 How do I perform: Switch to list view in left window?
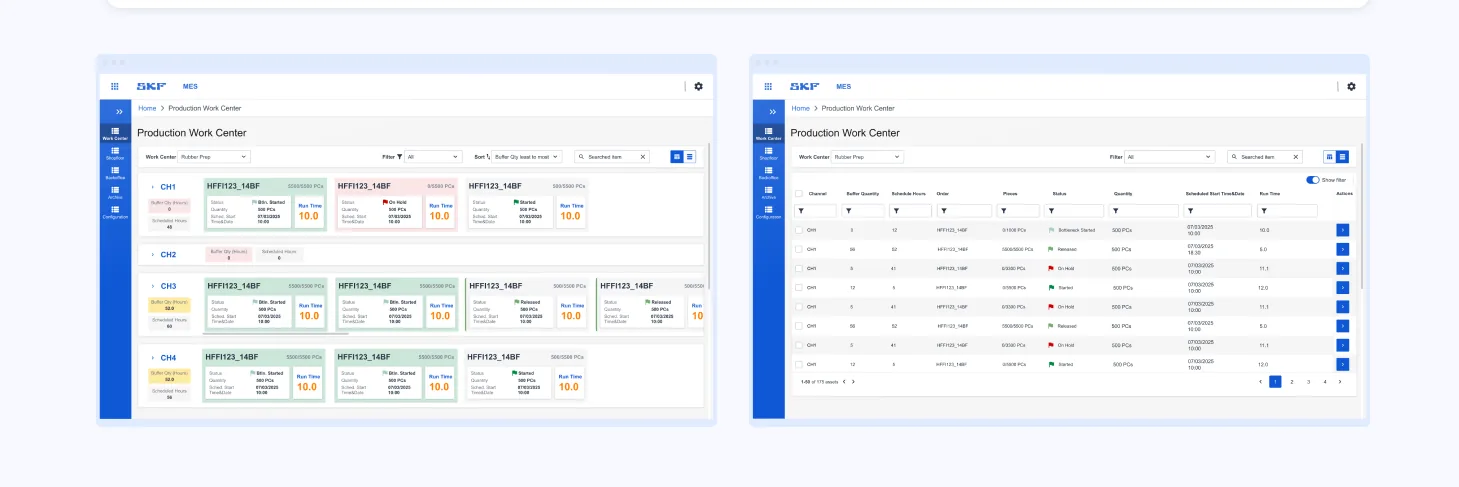[690, 157]
